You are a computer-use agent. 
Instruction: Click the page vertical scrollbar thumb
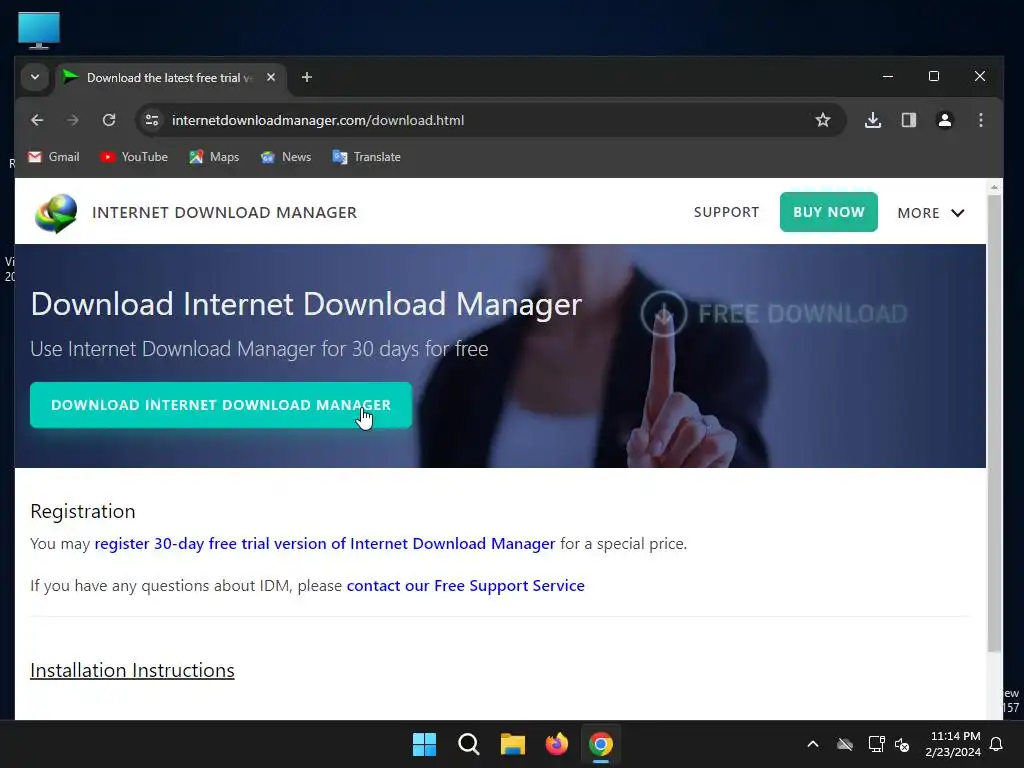pos(994,423)
